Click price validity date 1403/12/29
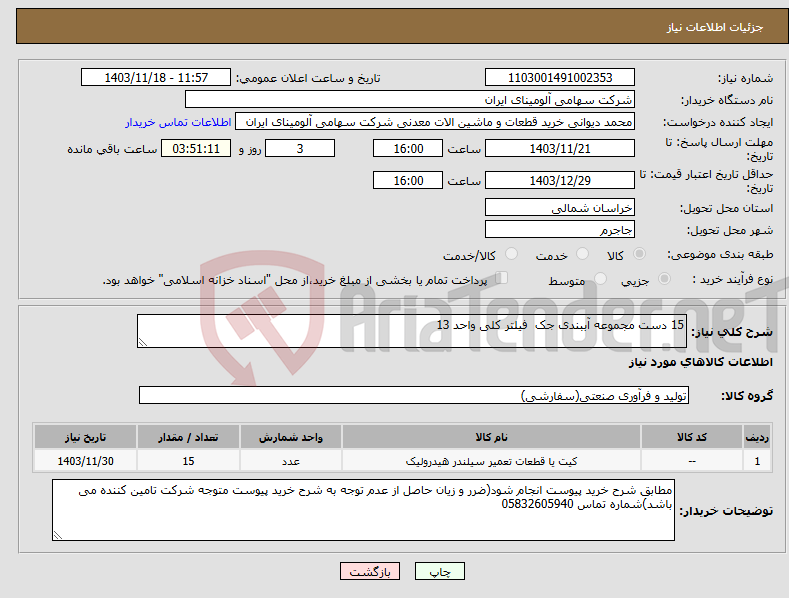Screen dimensions: 789x598 560,180
